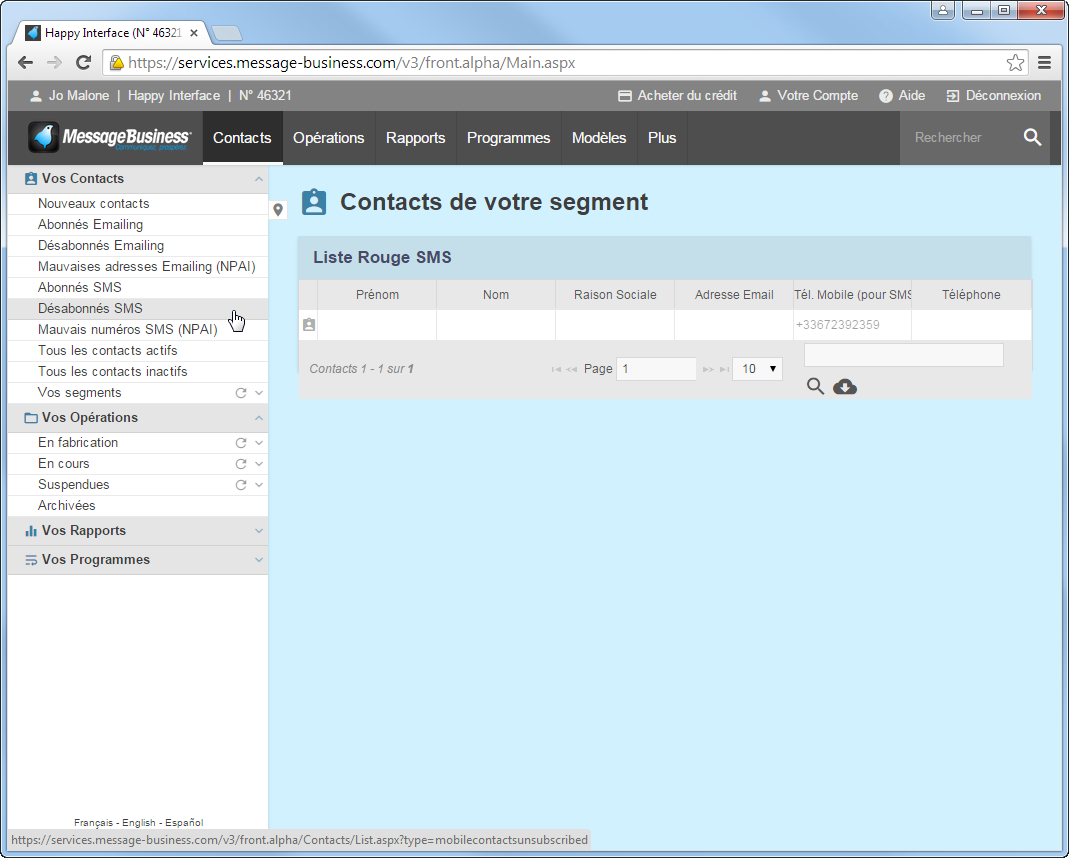Expand the En fabrication chevron
The width and height of the screenshot is (1069, 858).
pos(258,443)
